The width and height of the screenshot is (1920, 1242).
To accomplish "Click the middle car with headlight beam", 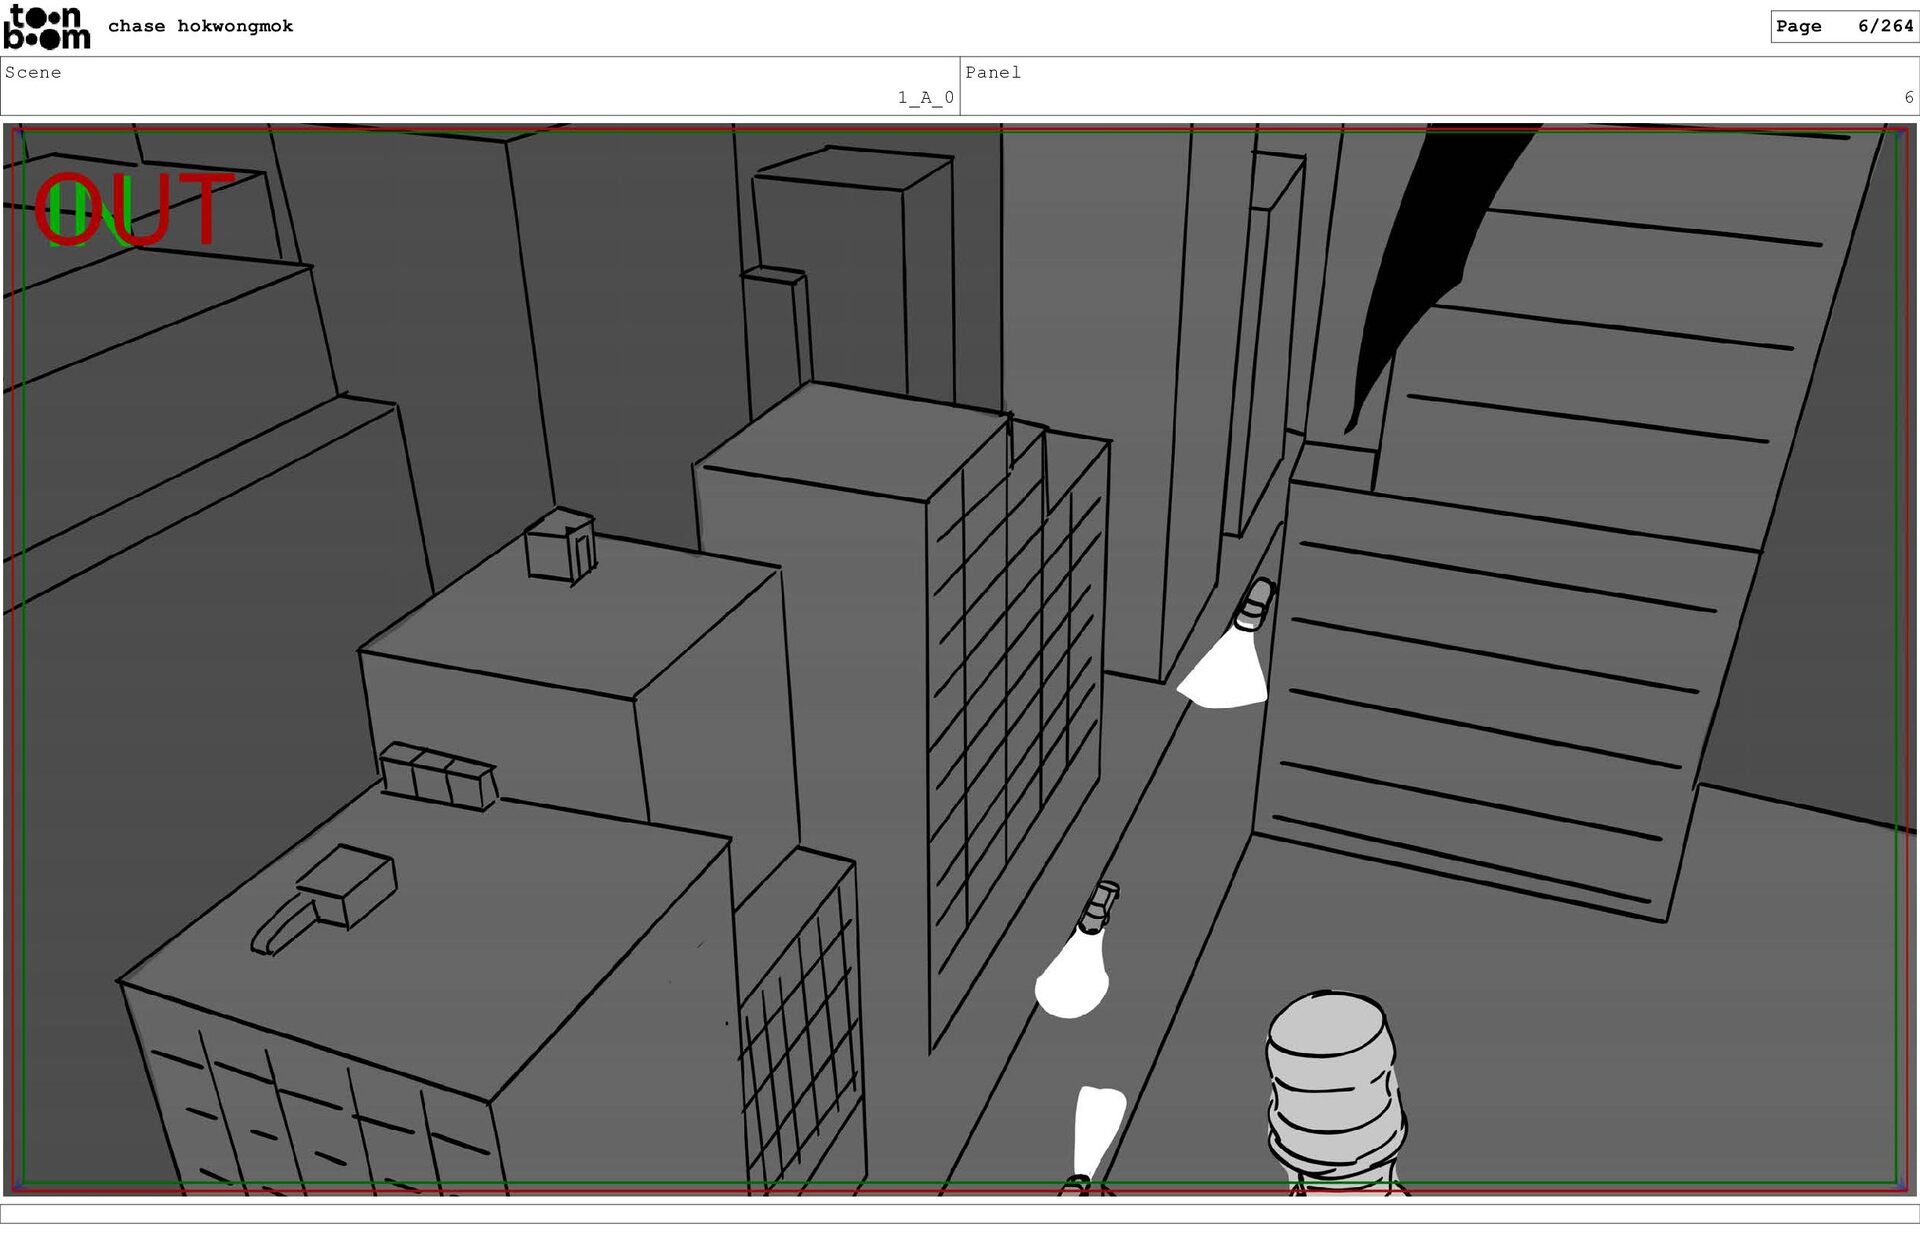I will pos(1097,907).
